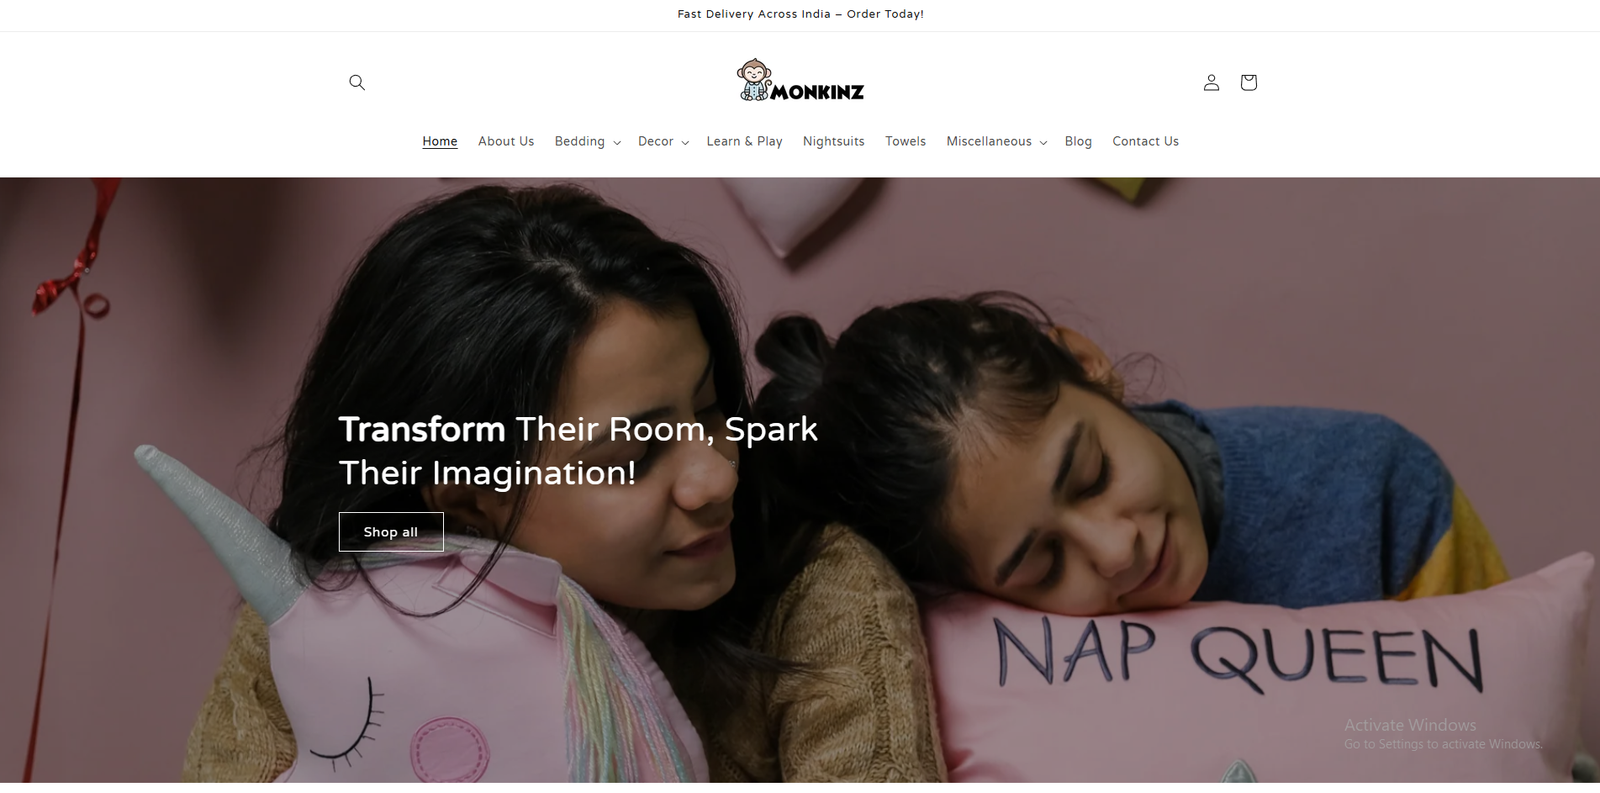Click the hero banner headline text
Image resolution: width=1600 pixels, height=793 pixels.
click(578, 450)
